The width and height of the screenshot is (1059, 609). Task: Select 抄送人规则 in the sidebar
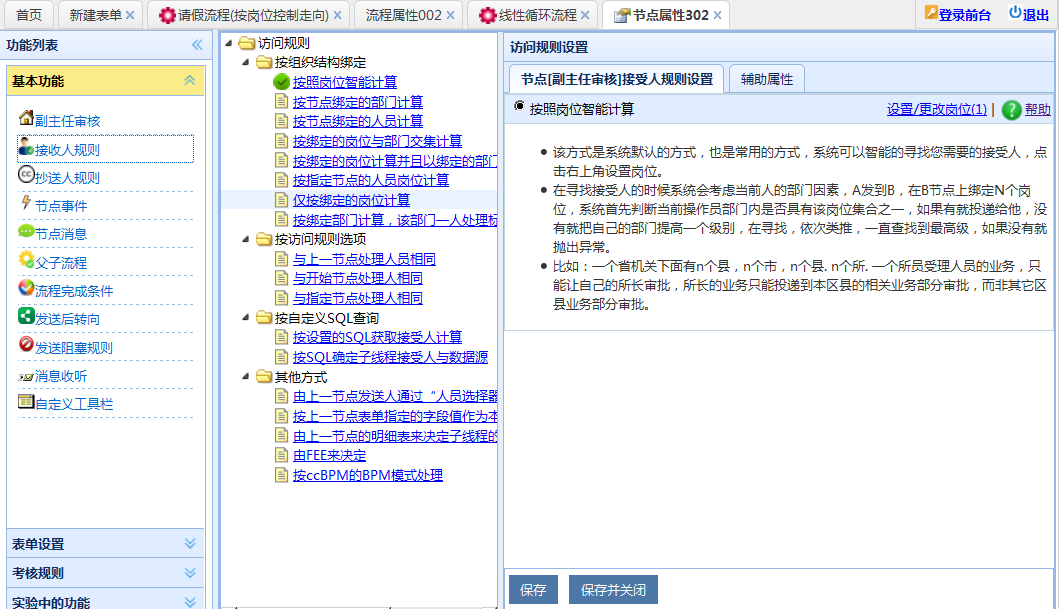pos(68,178)
